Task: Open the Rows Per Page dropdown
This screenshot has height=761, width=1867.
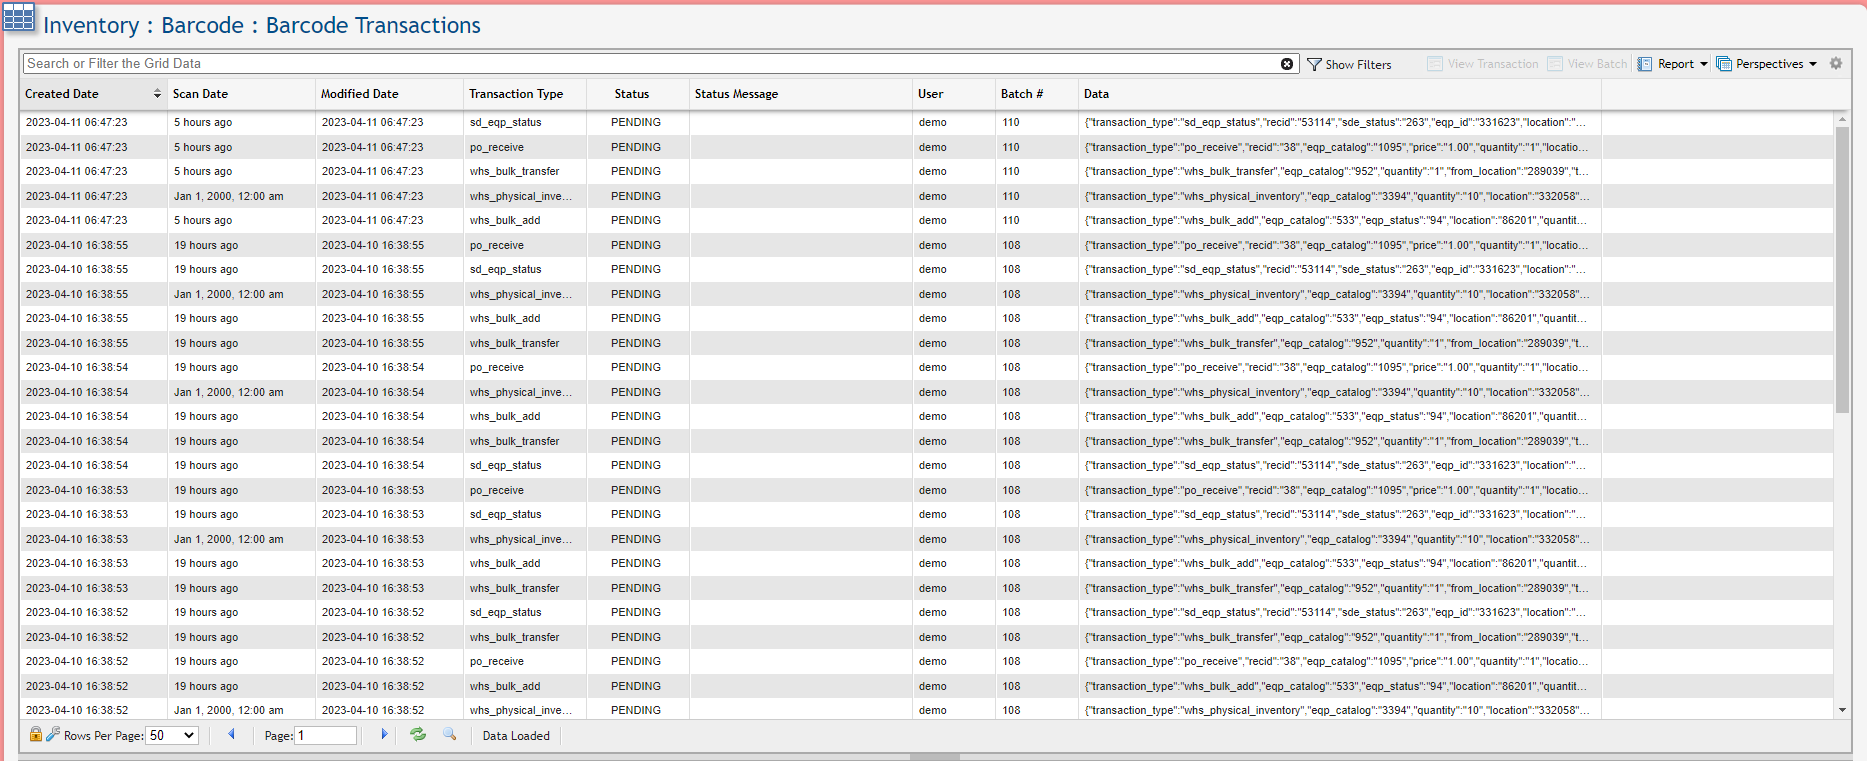Action: [x=172, y=736]
